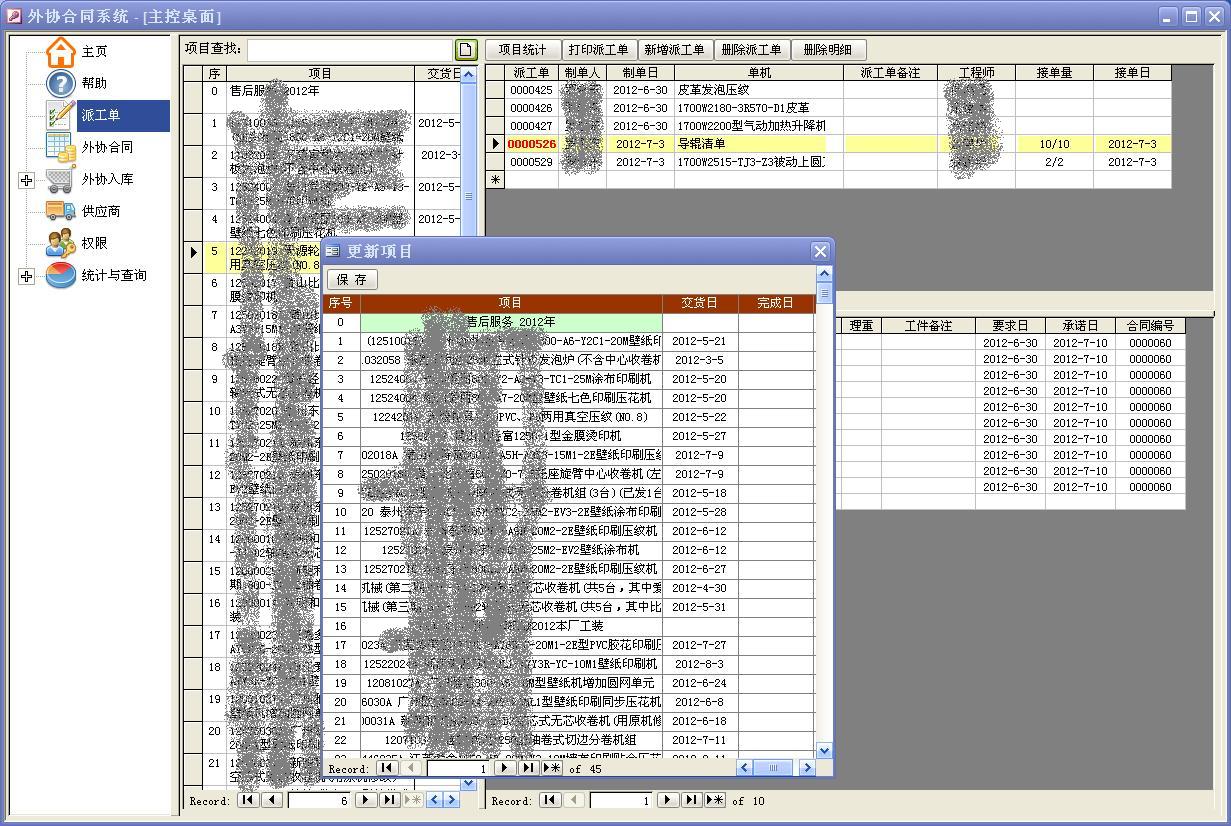This screenshot has width=1231, height=826.
Task: Click 删除明细 button
Action: (x=828, y=50)
